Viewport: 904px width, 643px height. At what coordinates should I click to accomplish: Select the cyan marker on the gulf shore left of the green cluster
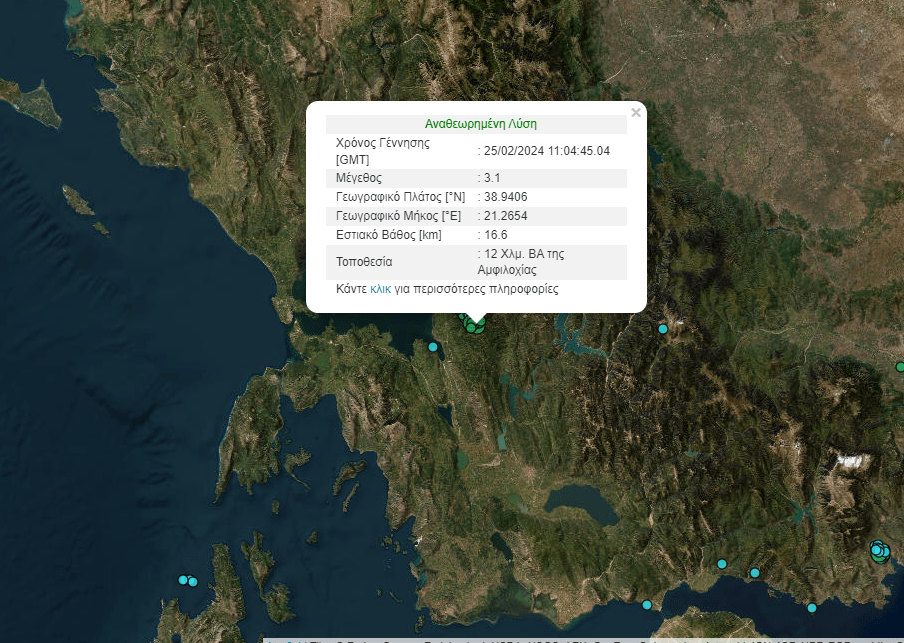(x=433, y=347)
